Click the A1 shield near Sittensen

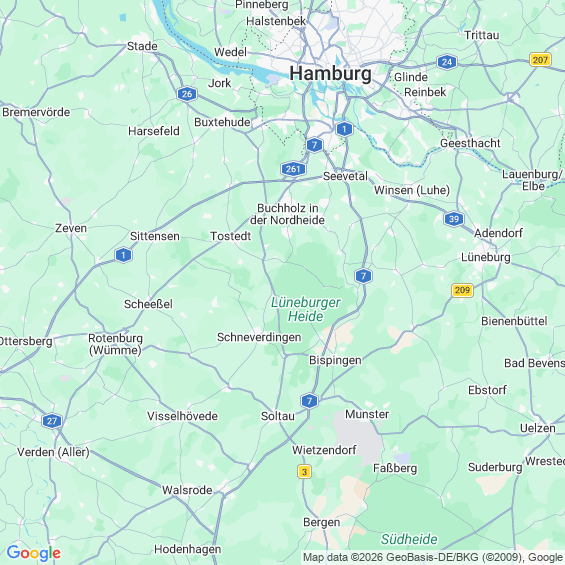coord(124,255)
